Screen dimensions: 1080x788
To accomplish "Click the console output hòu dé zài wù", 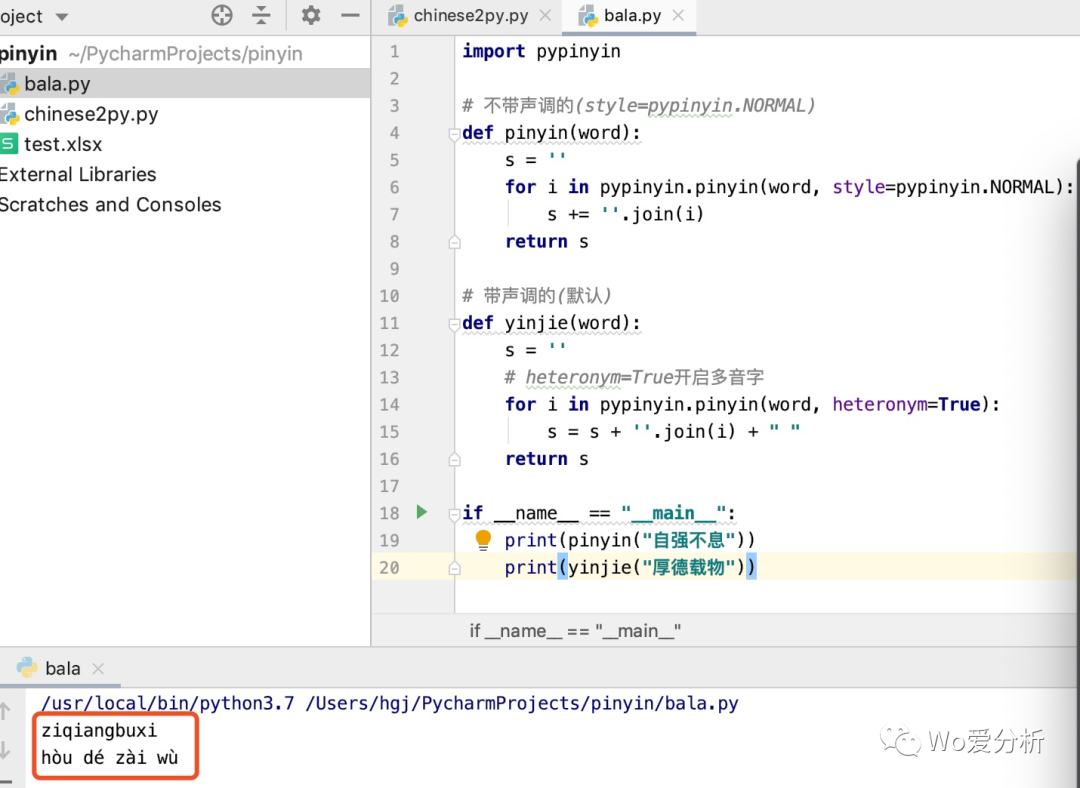I will click(110, 758).
